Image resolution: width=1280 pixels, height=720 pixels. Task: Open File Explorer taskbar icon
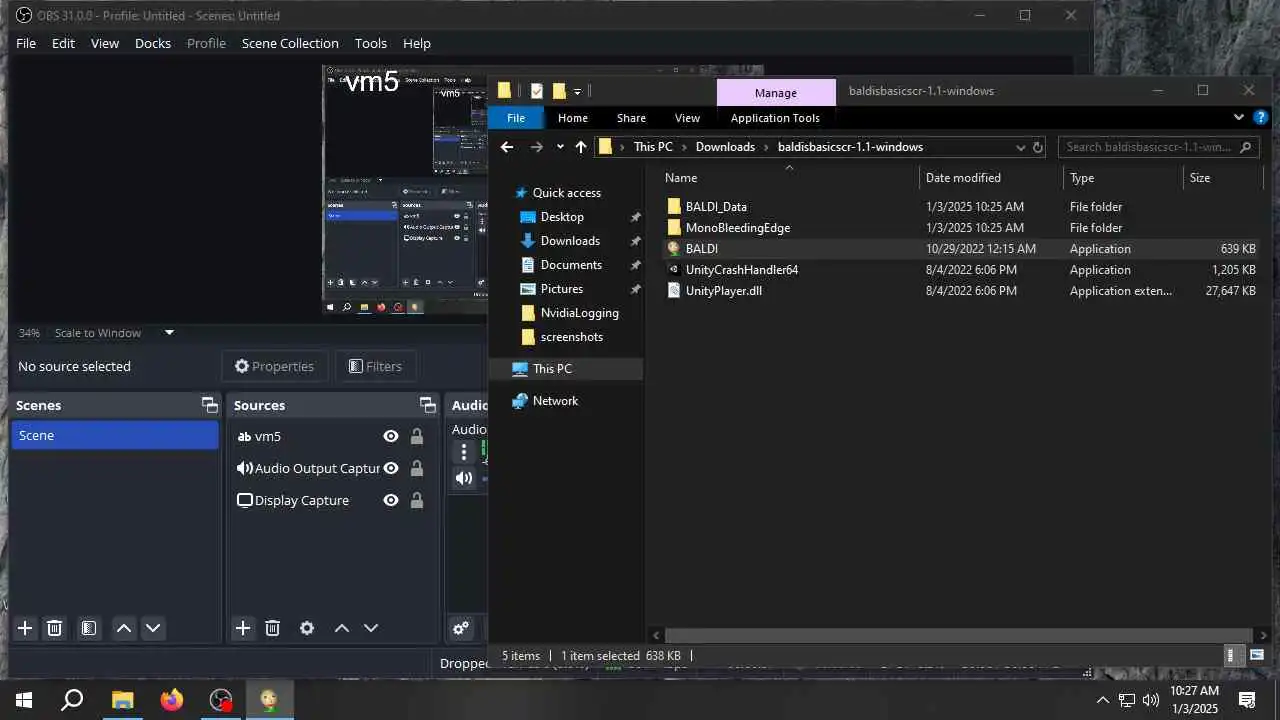pos(122,700)
